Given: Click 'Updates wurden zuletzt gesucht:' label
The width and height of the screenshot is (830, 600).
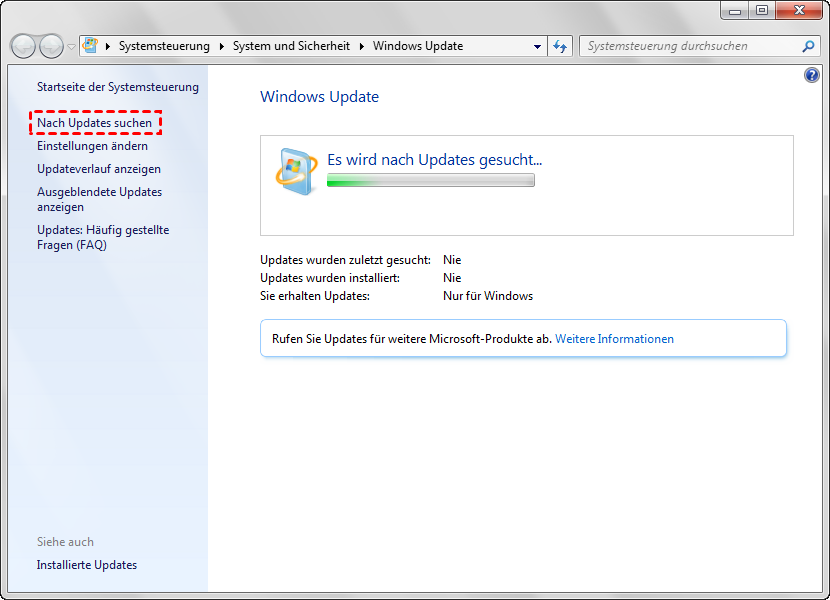Looking at the screenshot, I should (x=345, y=260).
